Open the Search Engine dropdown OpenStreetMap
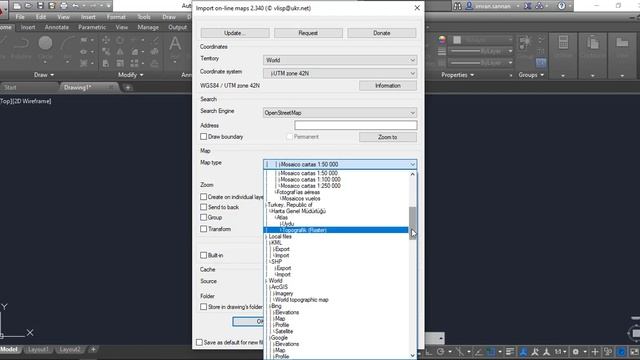The image size is (640, 360). tap(340, 113)
